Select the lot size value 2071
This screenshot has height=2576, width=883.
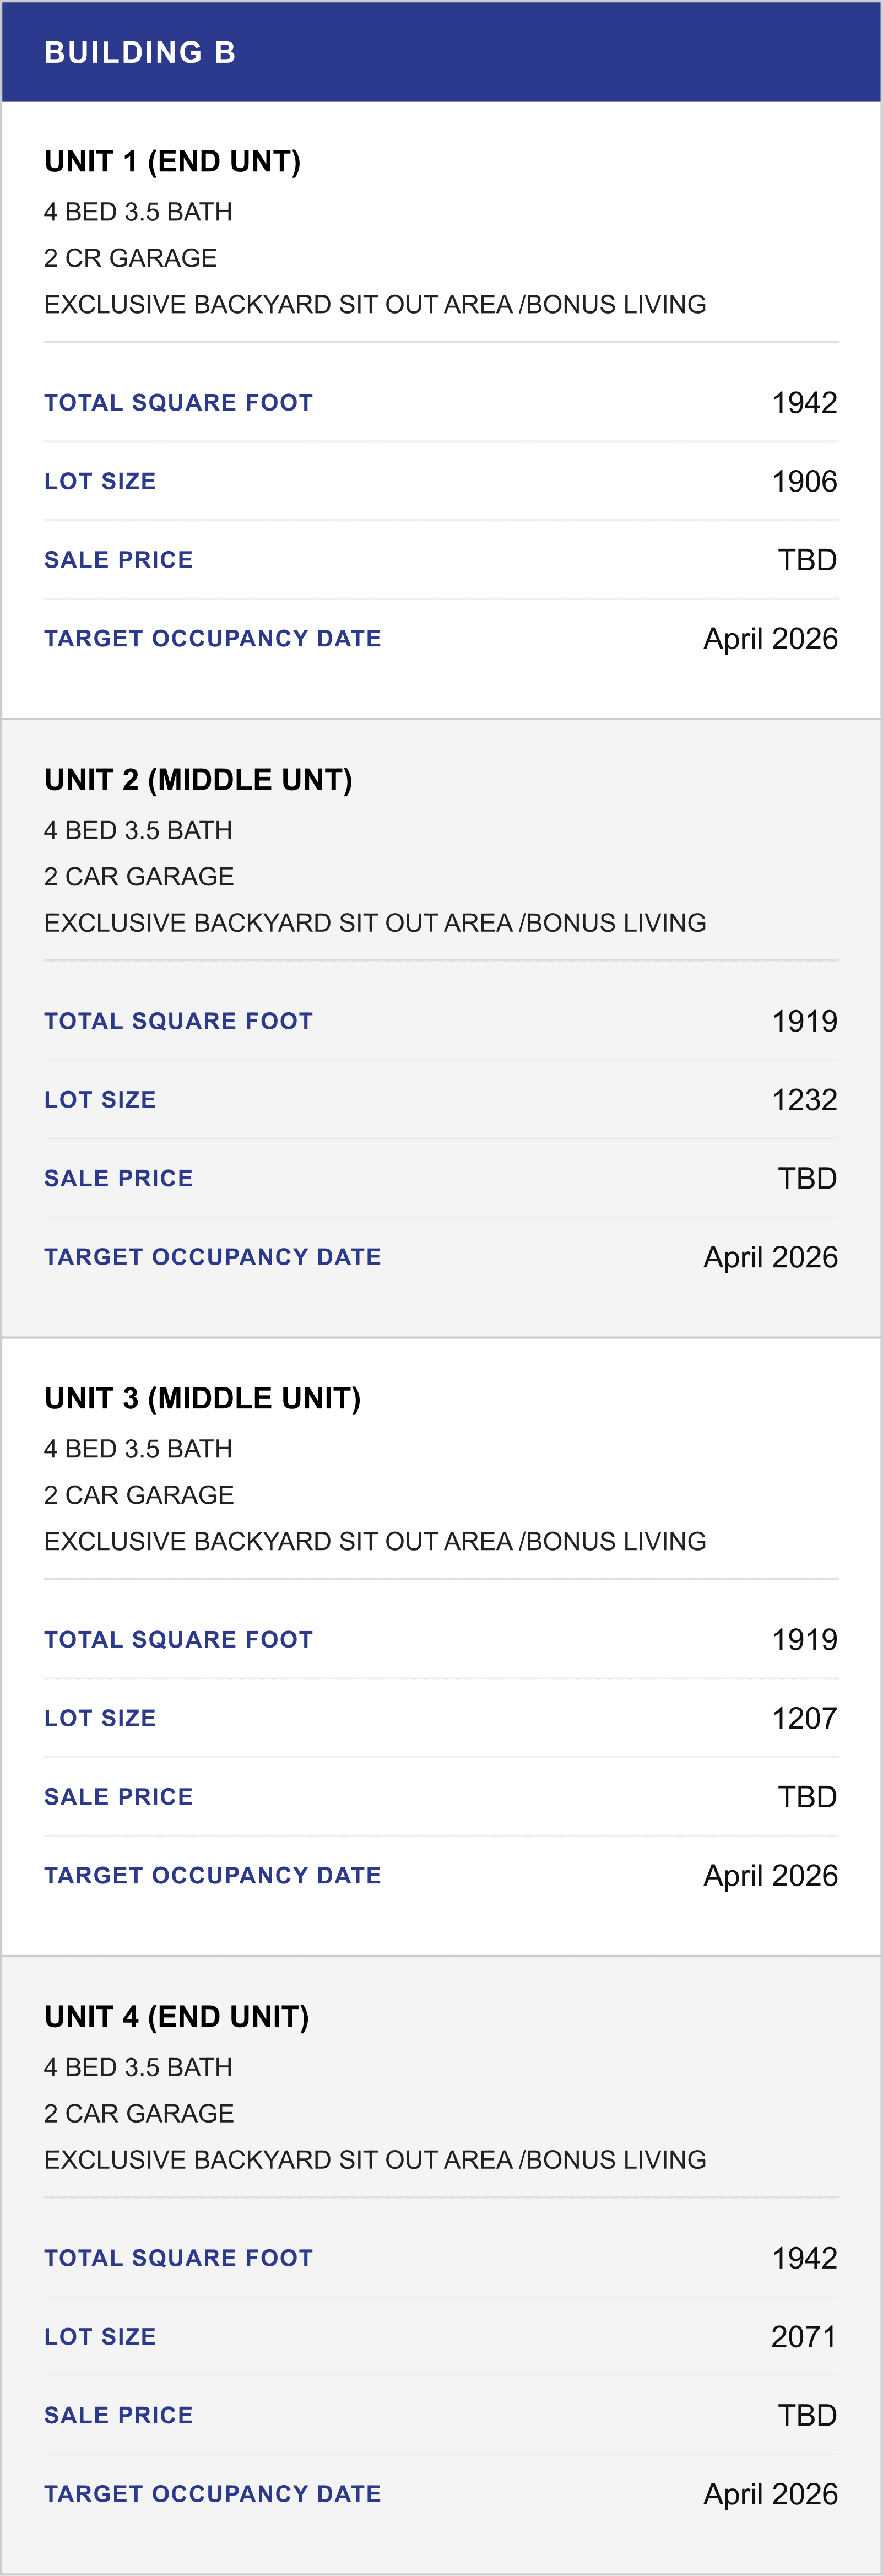point(804,2336)
